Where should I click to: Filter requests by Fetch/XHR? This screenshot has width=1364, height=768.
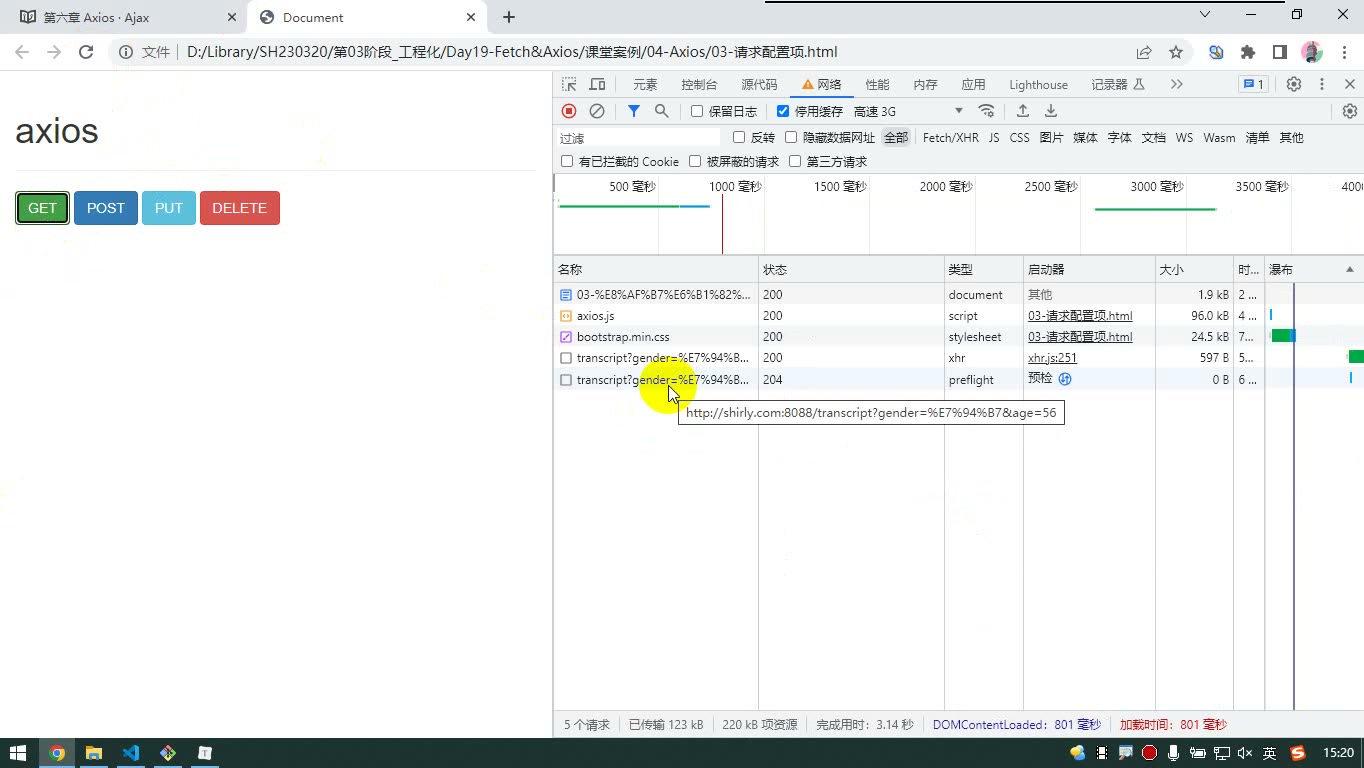[x=951, y=137]
